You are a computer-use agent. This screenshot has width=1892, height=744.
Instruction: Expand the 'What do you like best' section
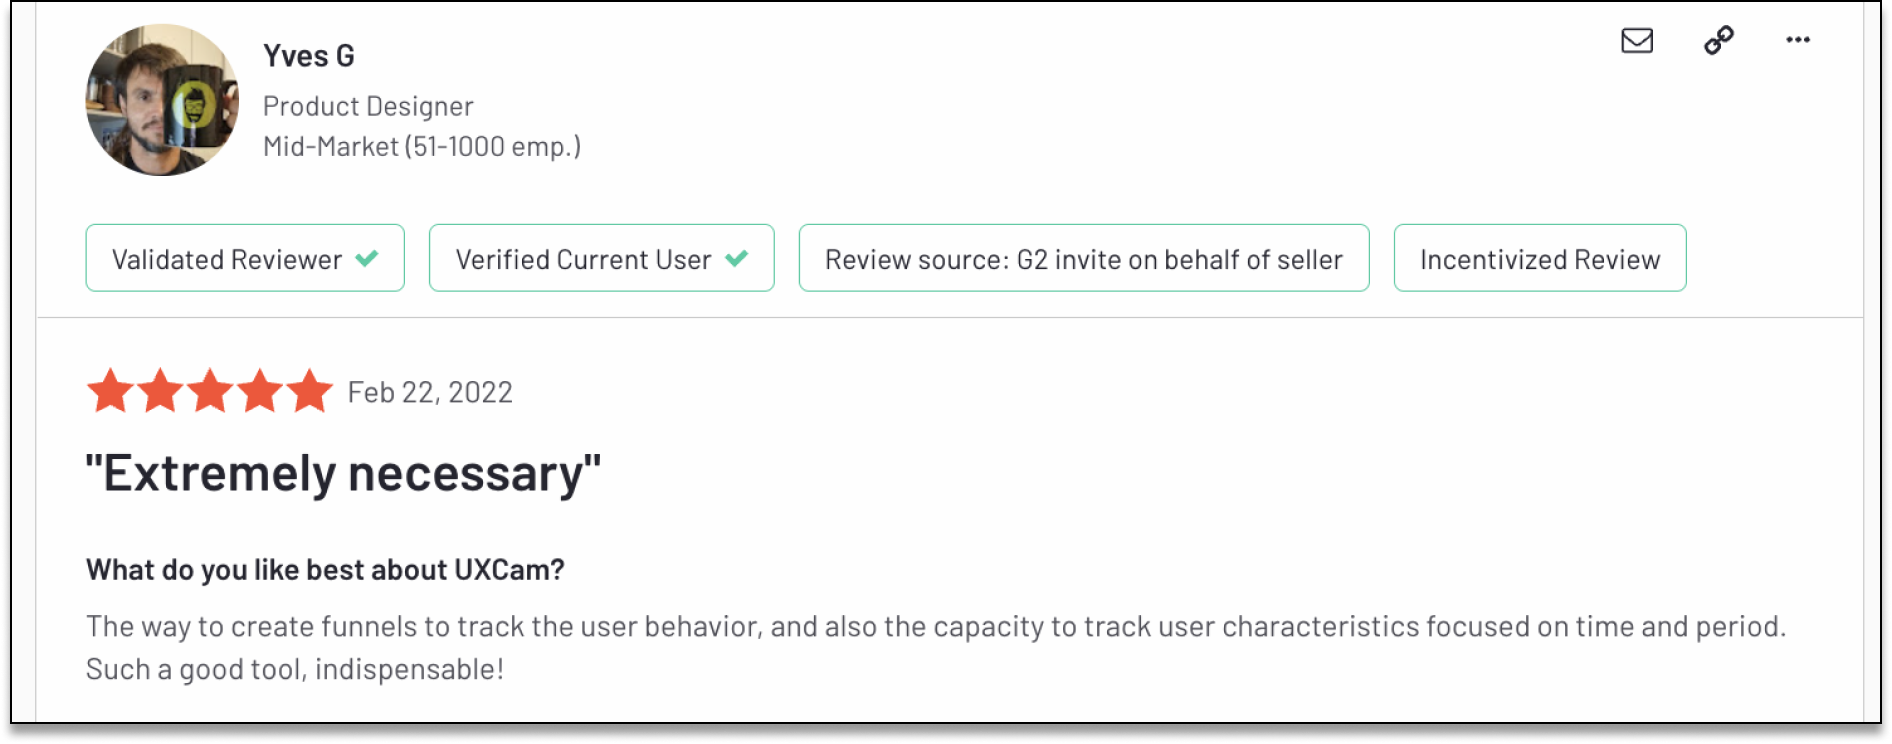click(324, 569)
